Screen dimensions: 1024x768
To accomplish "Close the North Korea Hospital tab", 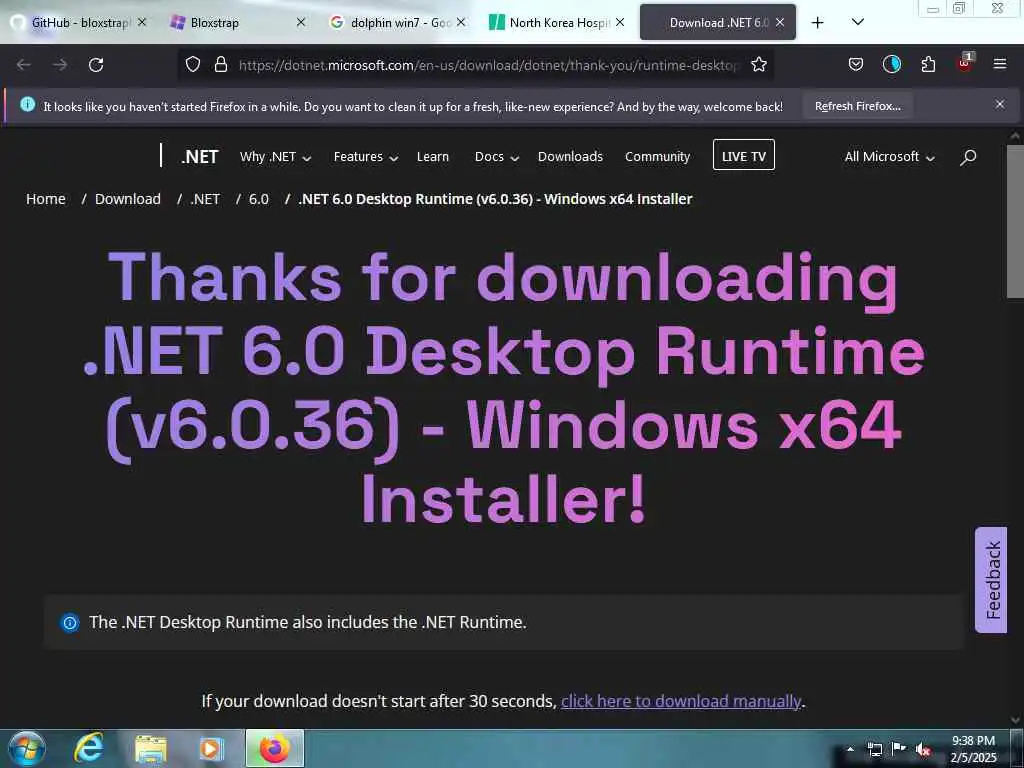I will [620, 22].
